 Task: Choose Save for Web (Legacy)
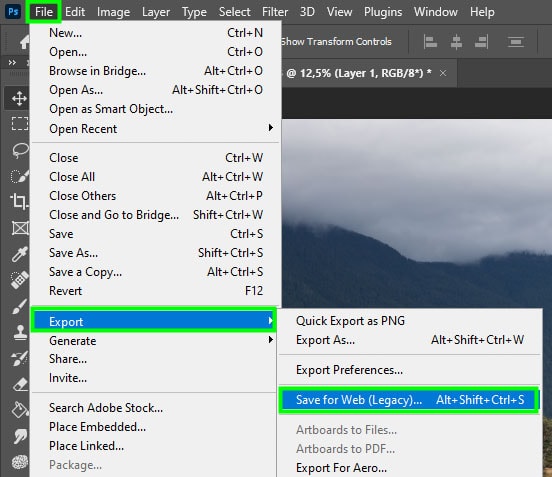(x=409, y=400)
